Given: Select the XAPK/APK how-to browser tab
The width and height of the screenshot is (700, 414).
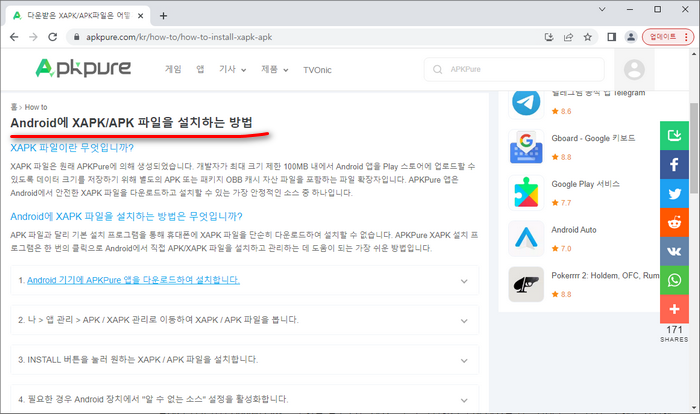Looking at the screenshot, I should click(78, 16).
